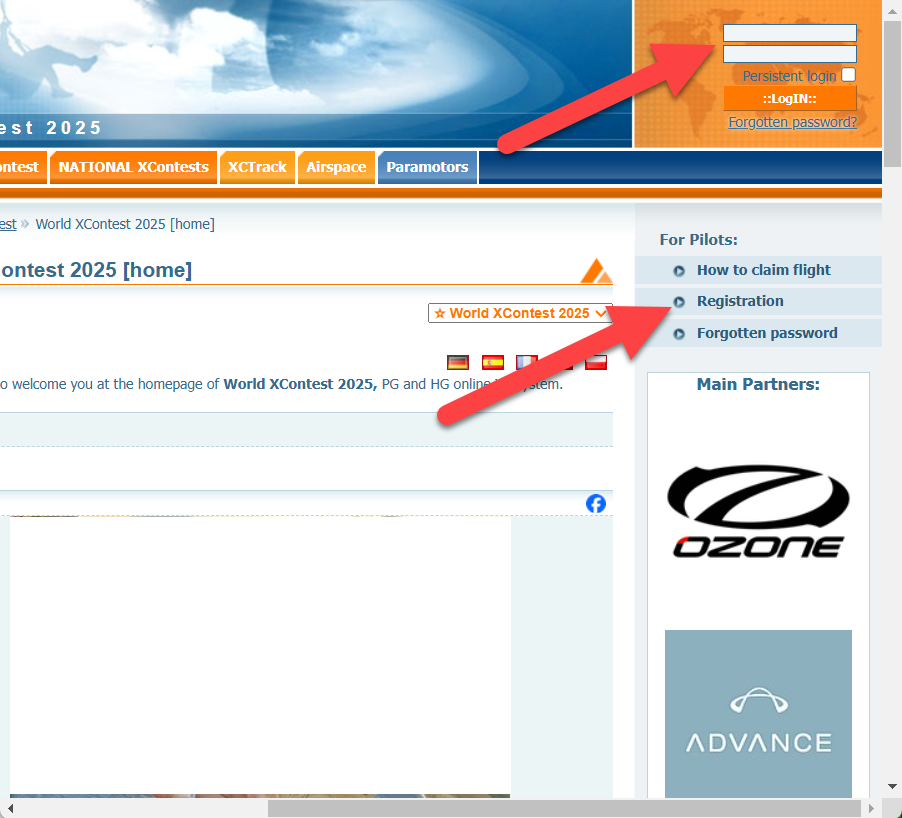Click the vertical scrollbar down arrow
Image resolution: width=902 pixels, height=818 pixels.
pyautogui.click(x=892, y=786)
